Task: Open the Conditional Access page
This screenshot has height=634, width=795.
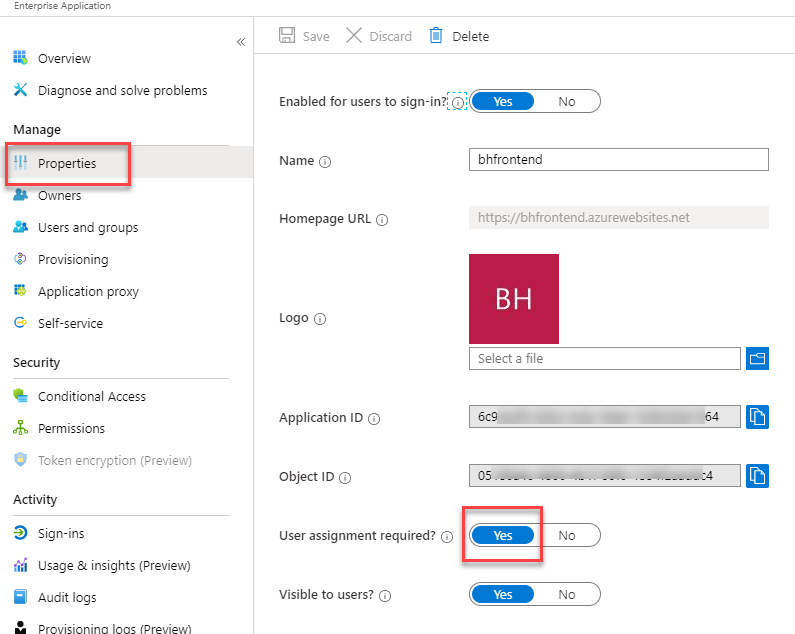Action: [x=91, y=396]
